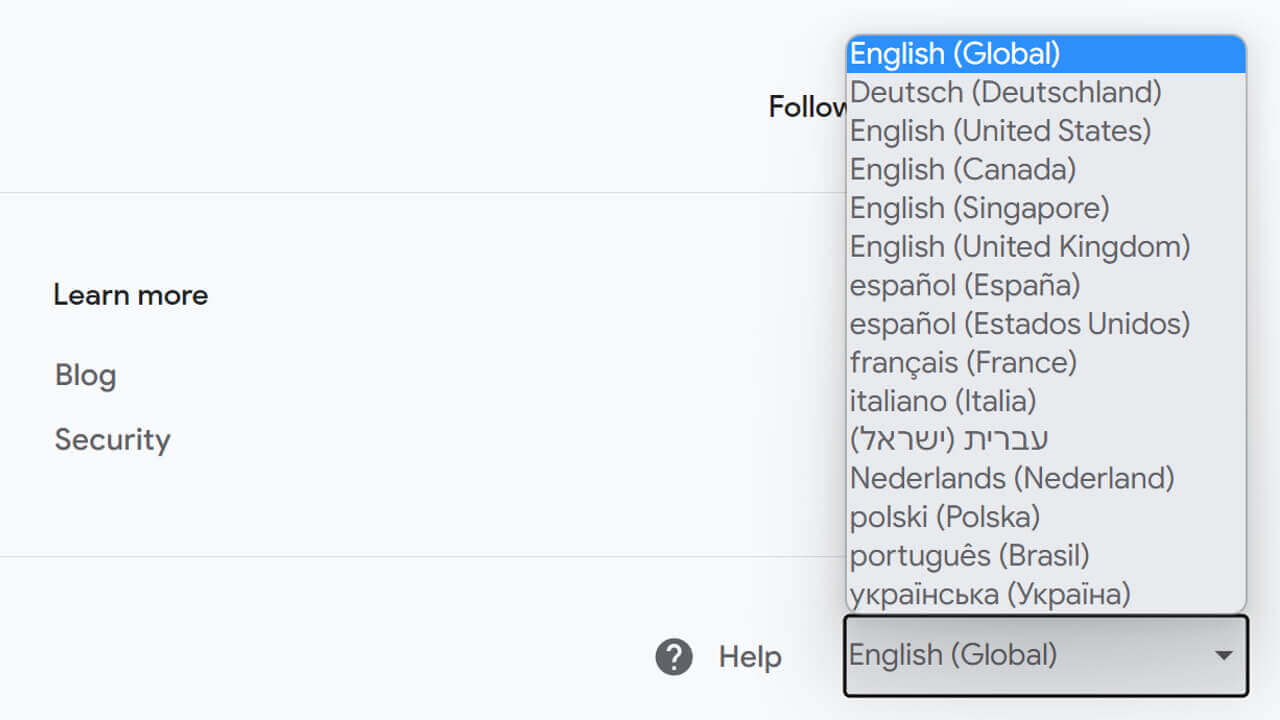Choose English (United States) option
The image size is (1280, 720).
[1000, 131]
